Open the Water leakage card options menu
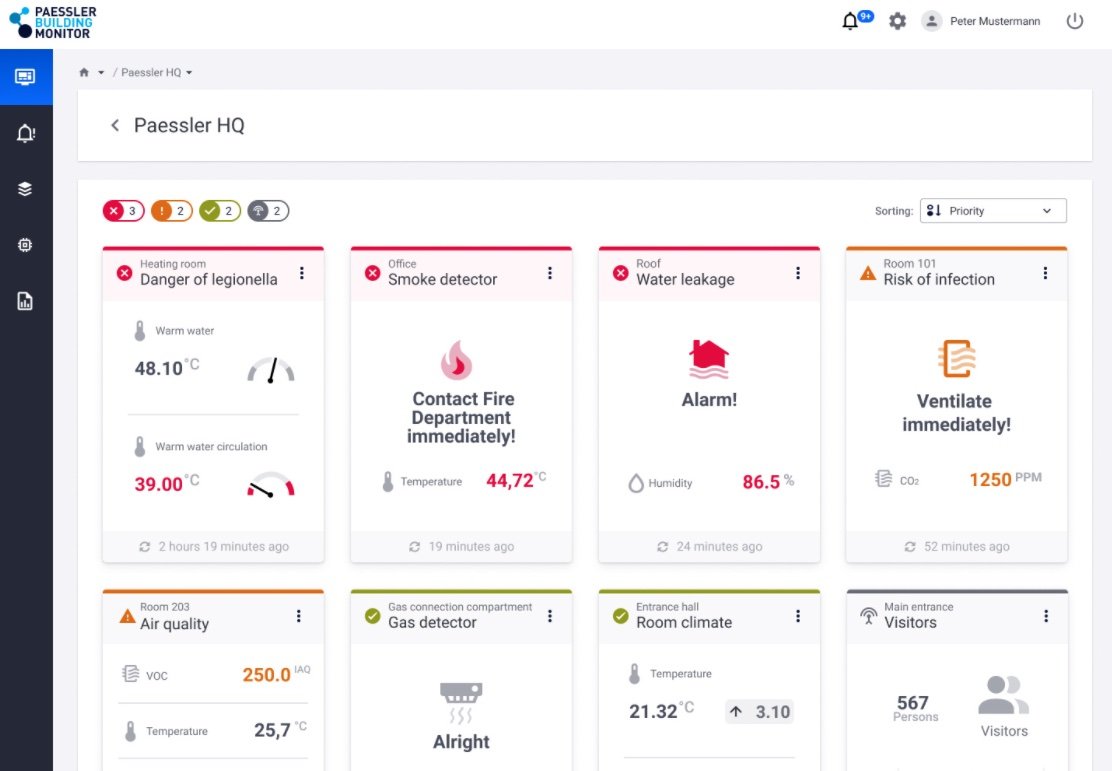Screen dimensions: 1112x771 point(798,273)
